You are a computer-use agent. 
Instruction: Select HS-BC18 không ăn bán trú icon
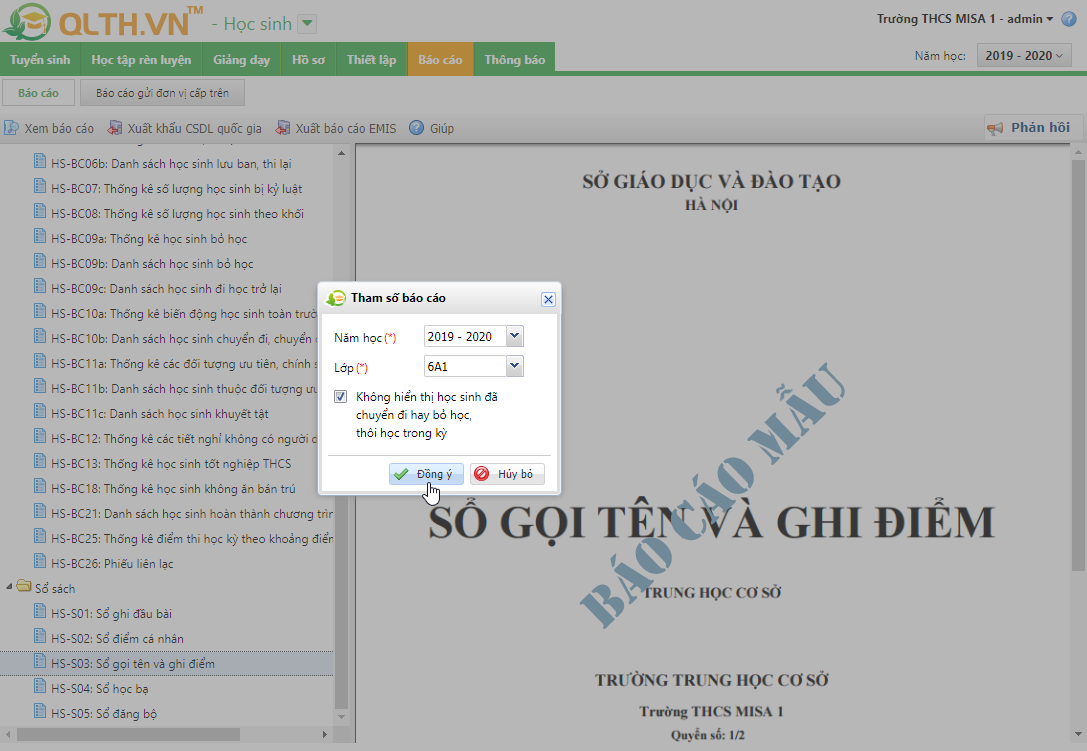tap(40, 486)
